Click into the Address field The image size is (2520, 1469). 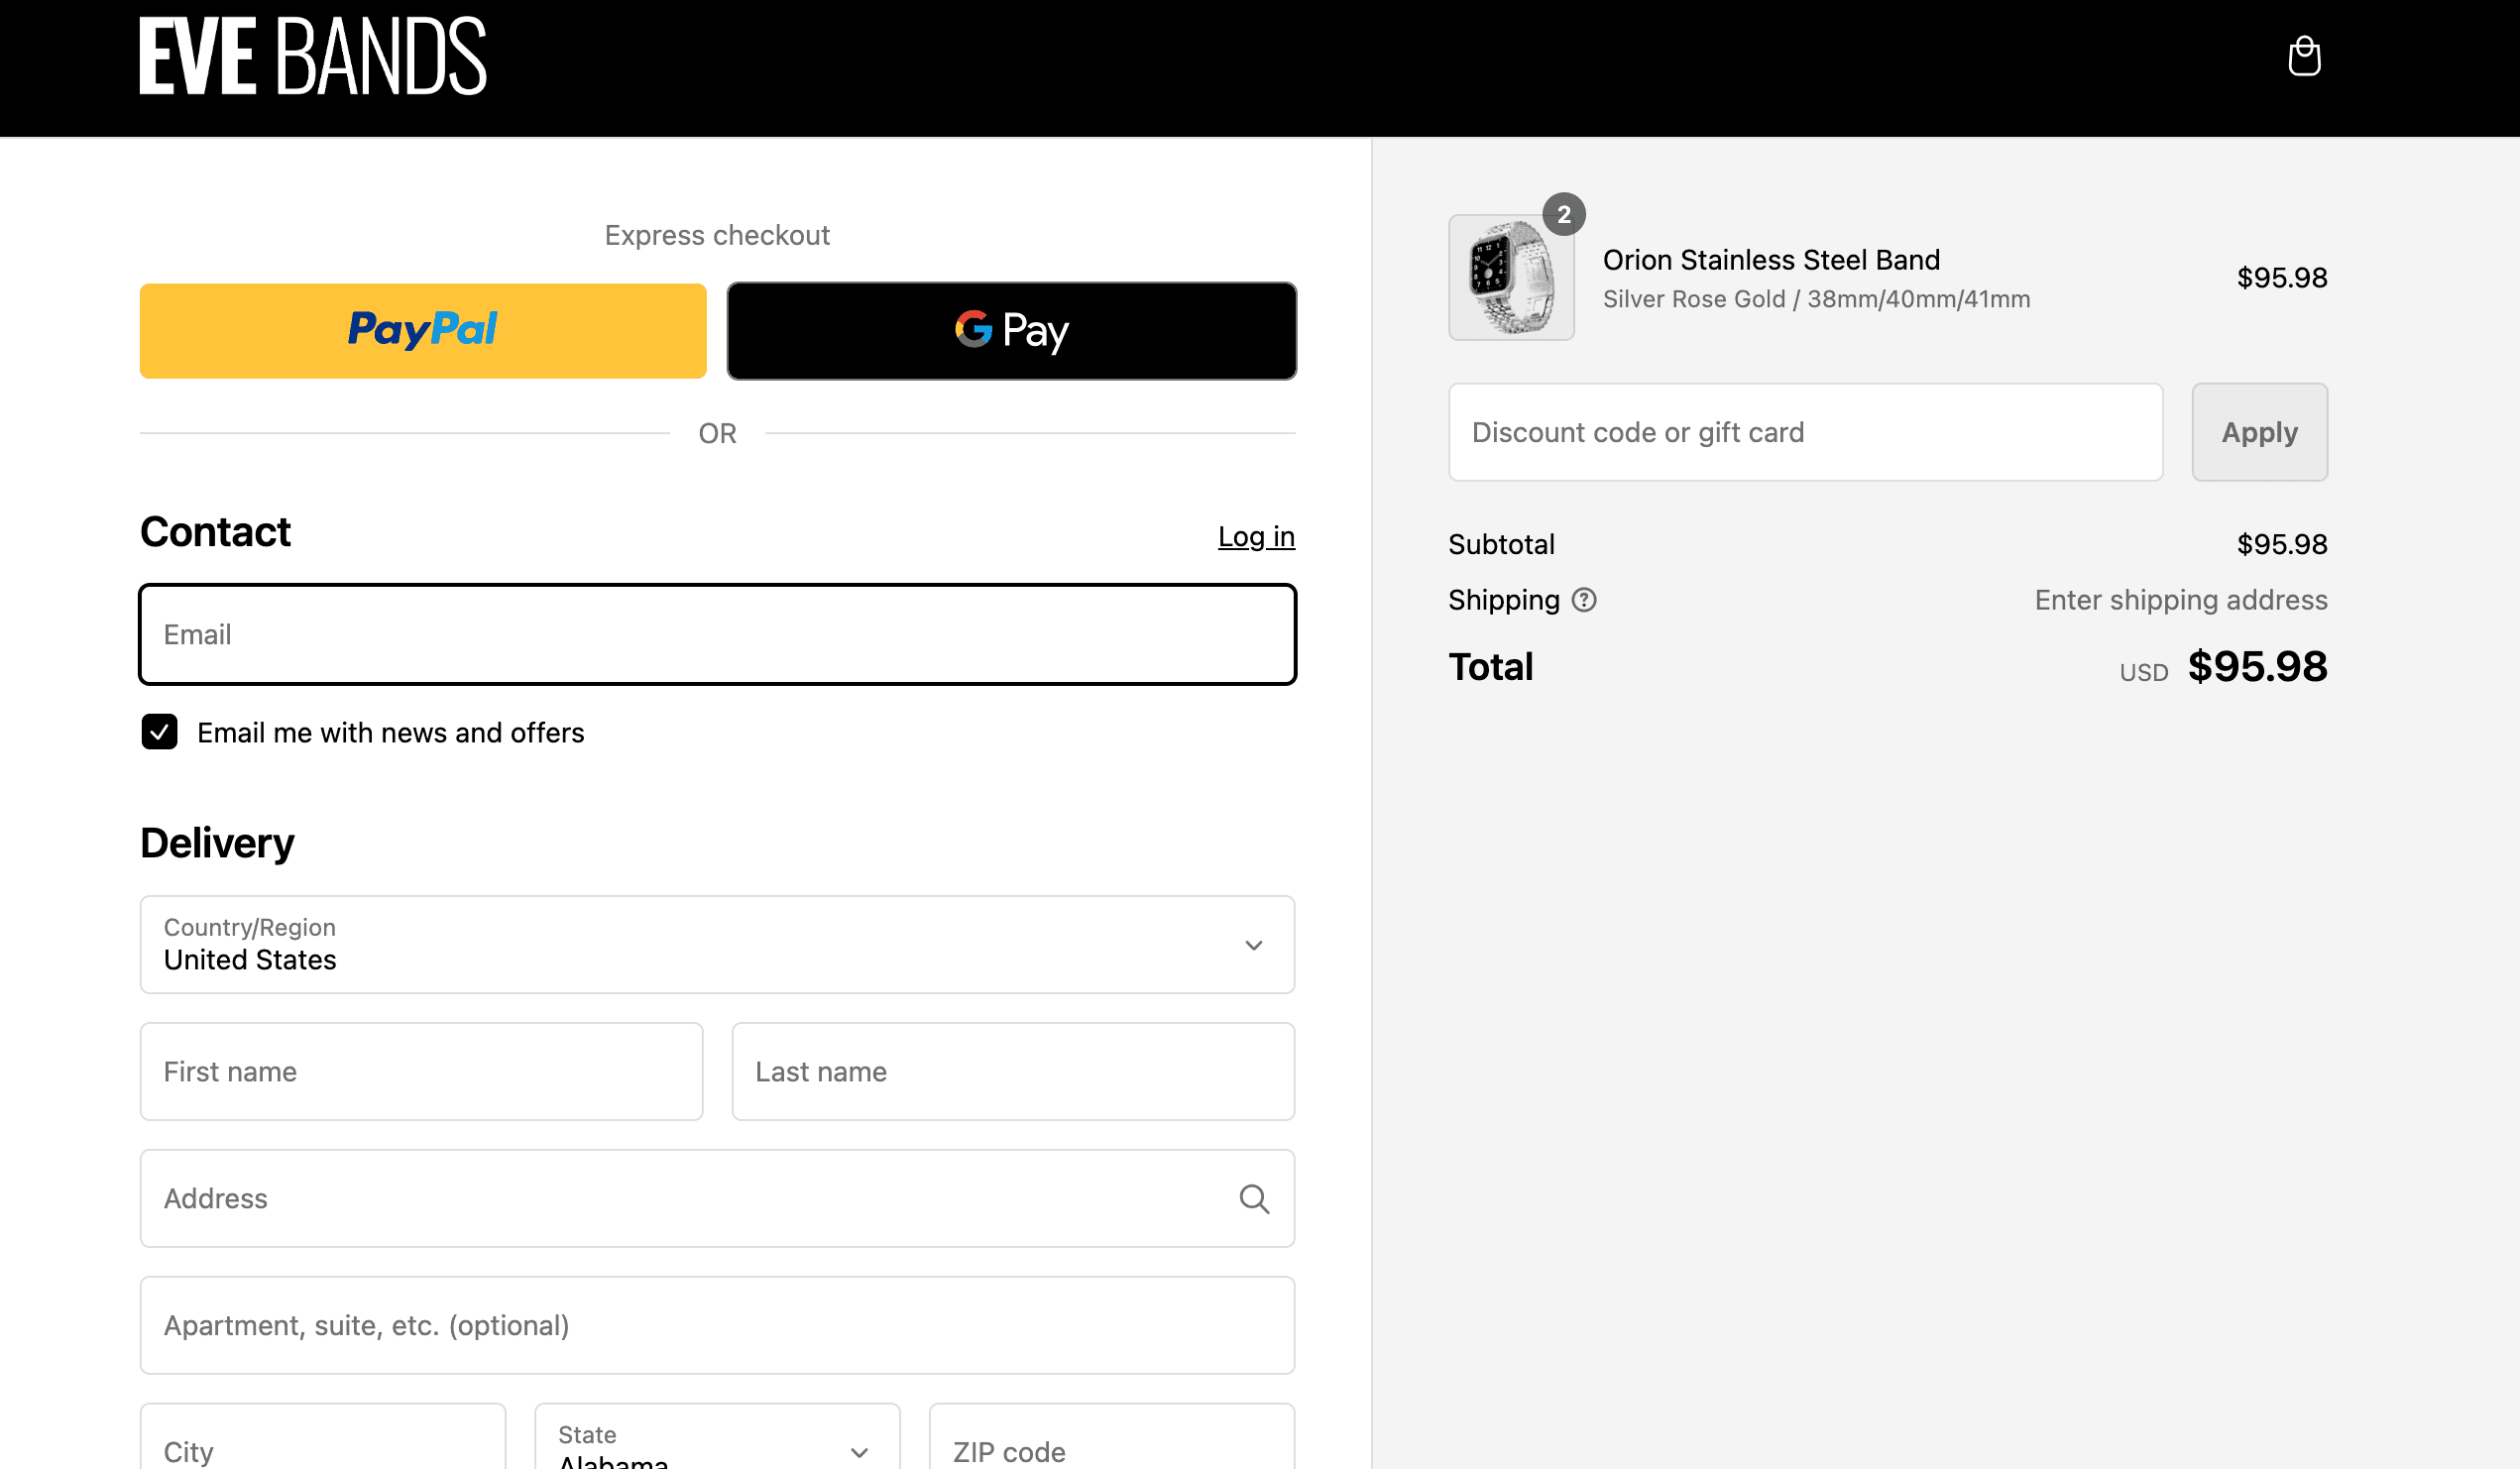[x=717, y=1198]
